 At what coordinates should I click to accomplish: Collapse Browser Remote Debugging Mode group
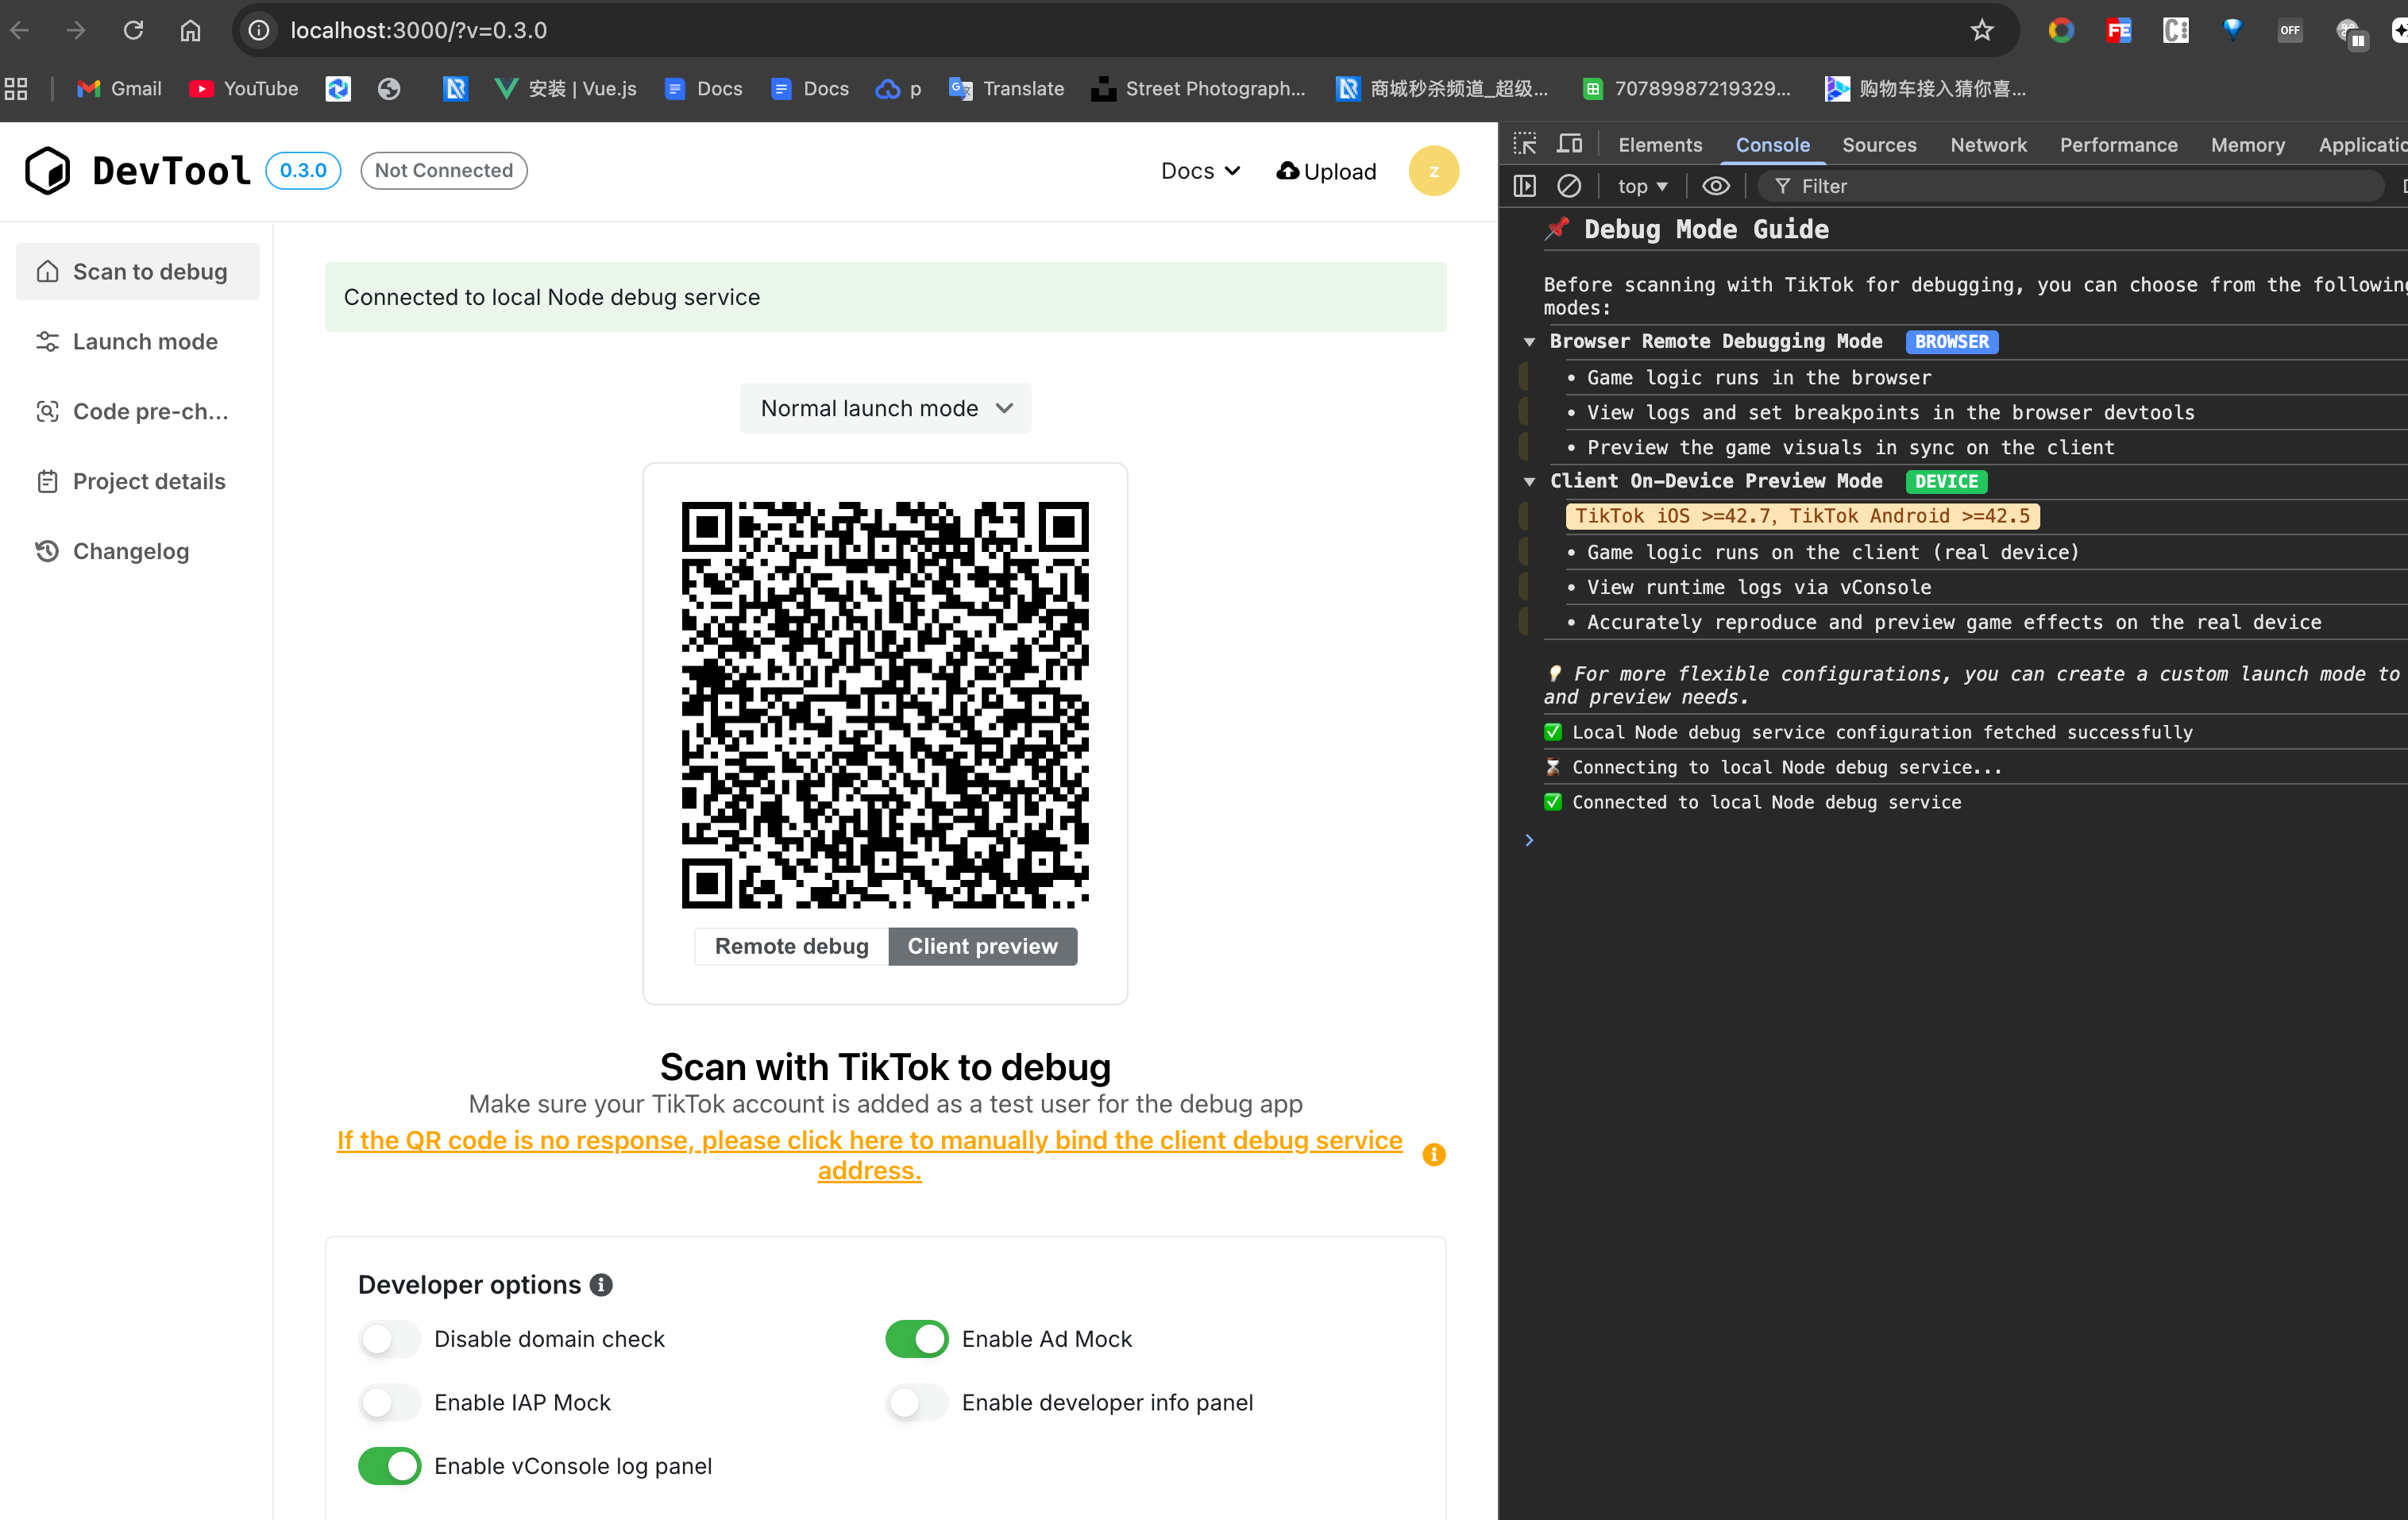click(x=1528, y=341)
